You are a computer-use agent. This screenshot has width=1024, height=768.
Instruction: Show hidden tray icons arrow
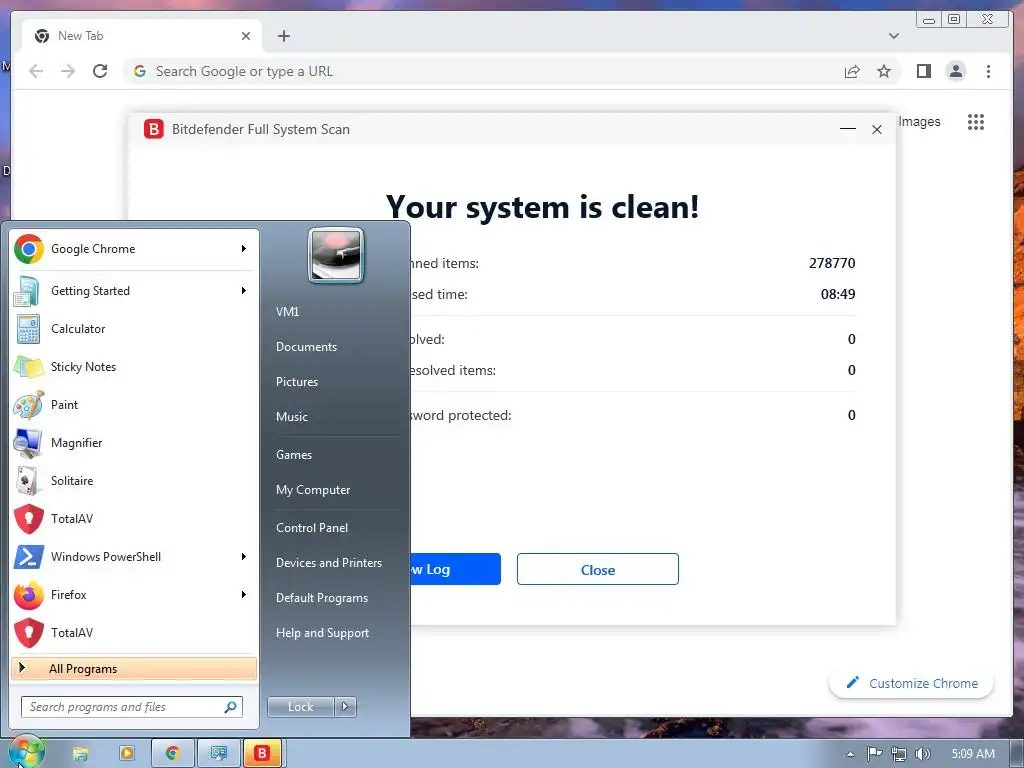click(850, 754)
